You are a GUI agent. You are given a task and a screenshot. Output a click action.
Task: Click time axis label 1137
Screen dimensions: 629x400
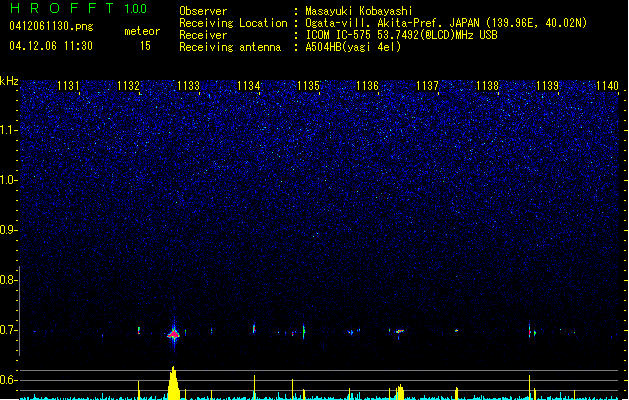(x=428, y=86)
